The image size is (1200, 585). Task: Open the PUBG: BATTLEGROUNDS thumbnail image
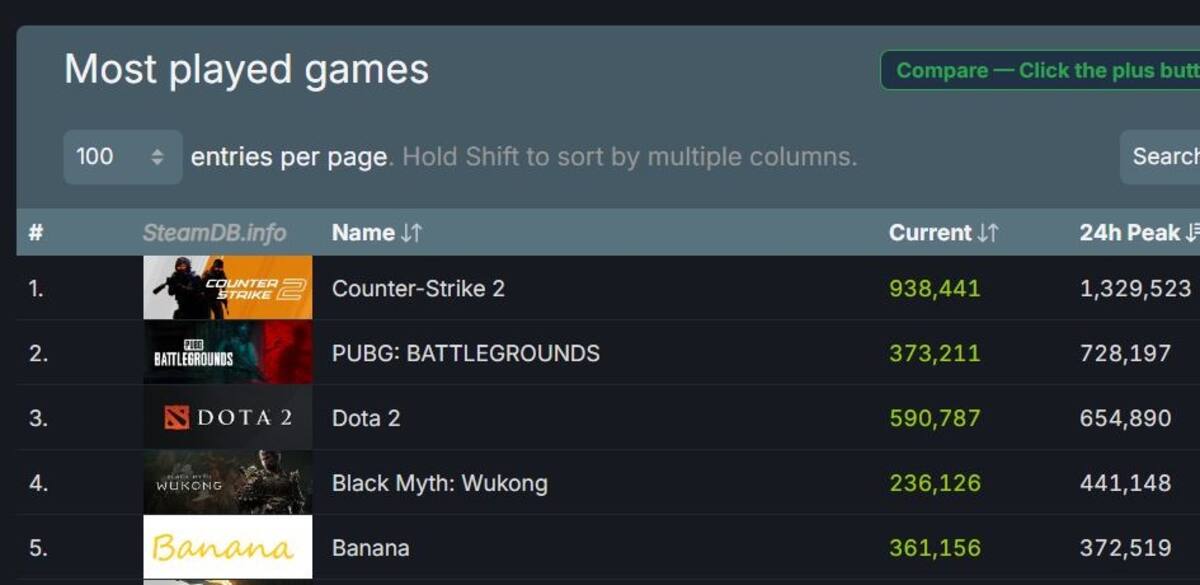228,353
